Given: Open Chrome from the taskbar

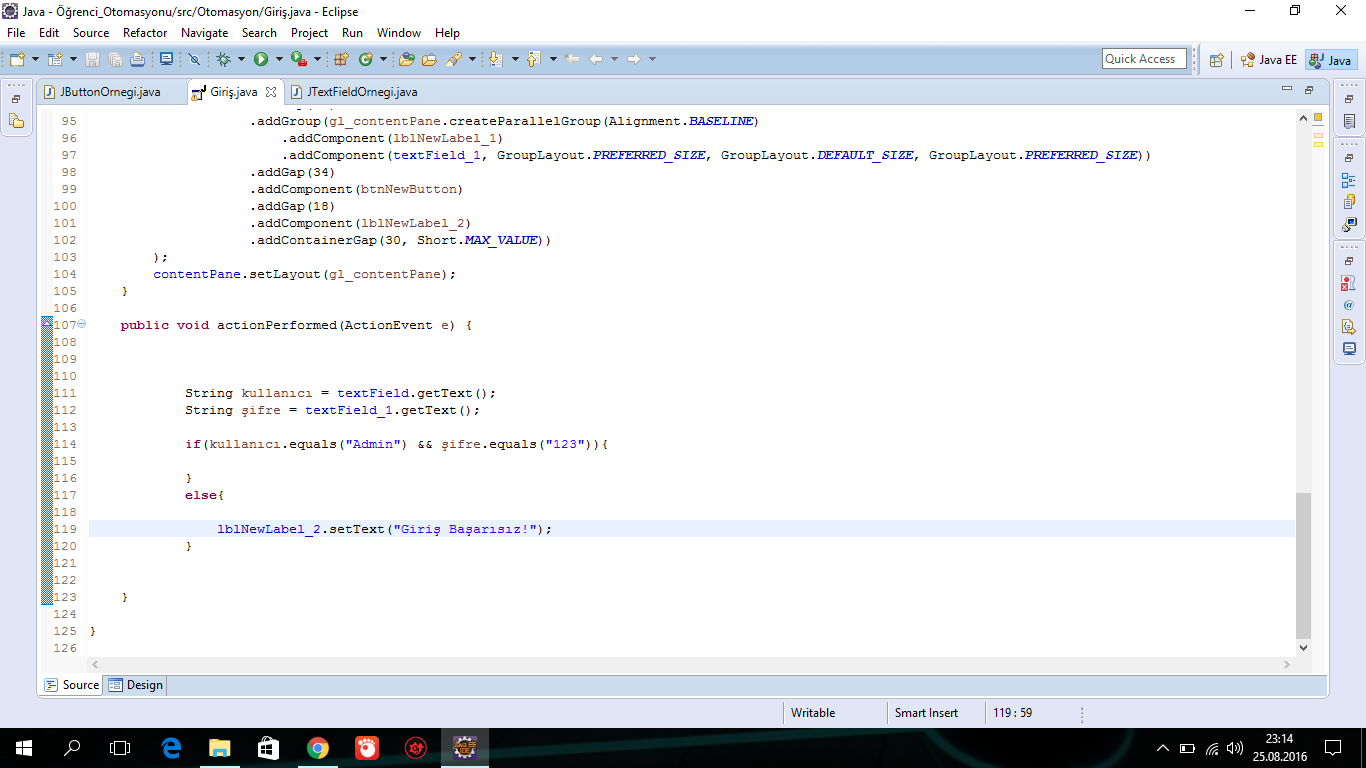Looking at the screenshot, I should (x=318, y=747).
